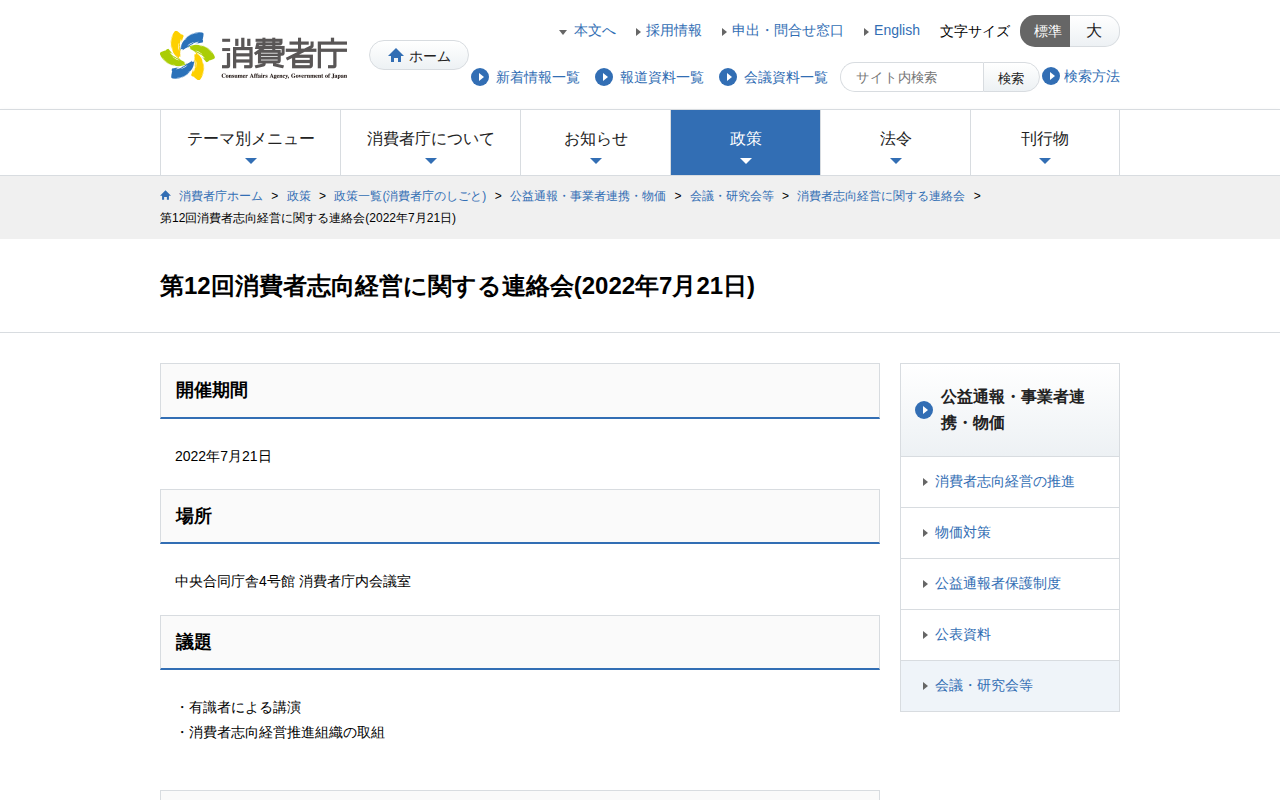Set the text size to 標準
Image resolution: width=1280 pixels, height=800 pixels.
click(1045, 31)
